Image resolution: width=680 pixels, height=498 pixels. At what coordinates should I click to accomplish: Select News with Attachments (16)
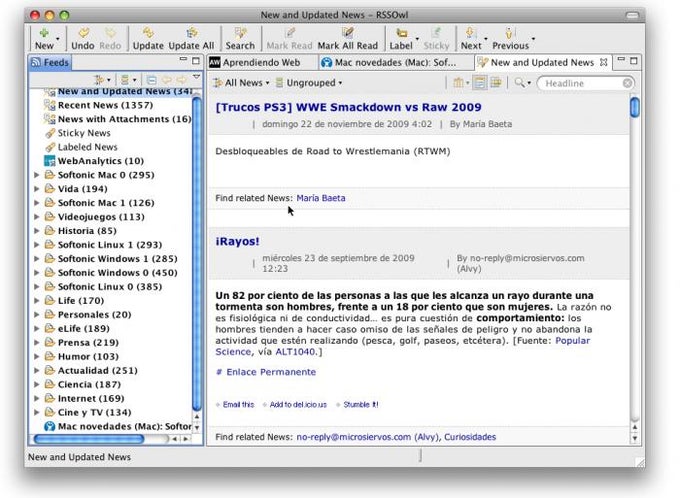124,119
